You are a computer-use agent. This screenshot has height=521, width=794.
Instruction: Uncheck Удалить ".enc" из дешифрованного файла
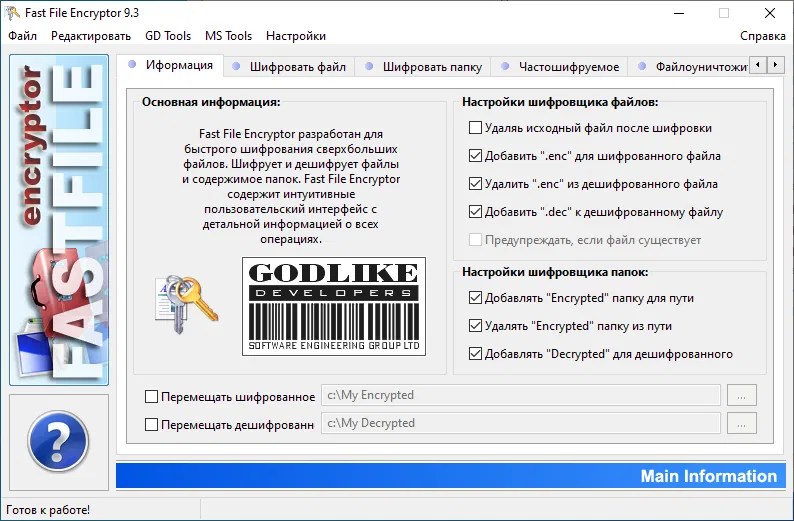[475, 183]
